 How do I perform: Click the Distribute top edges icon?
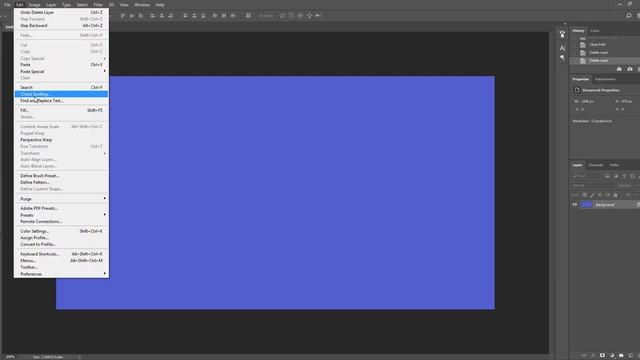(185, 16)
